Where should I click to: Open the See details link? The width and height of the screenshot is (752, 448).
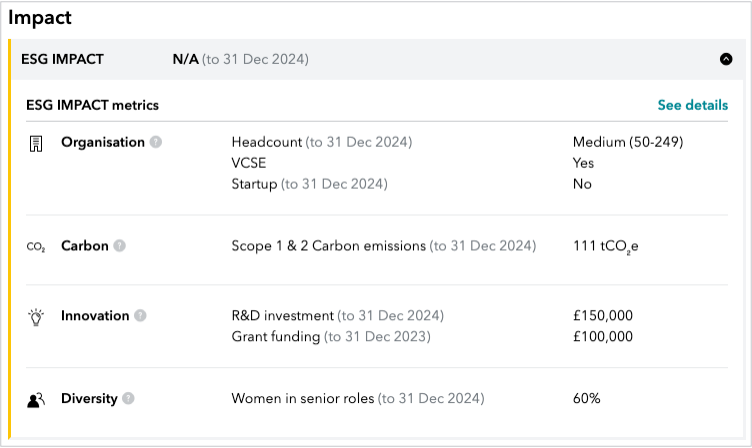693,105
